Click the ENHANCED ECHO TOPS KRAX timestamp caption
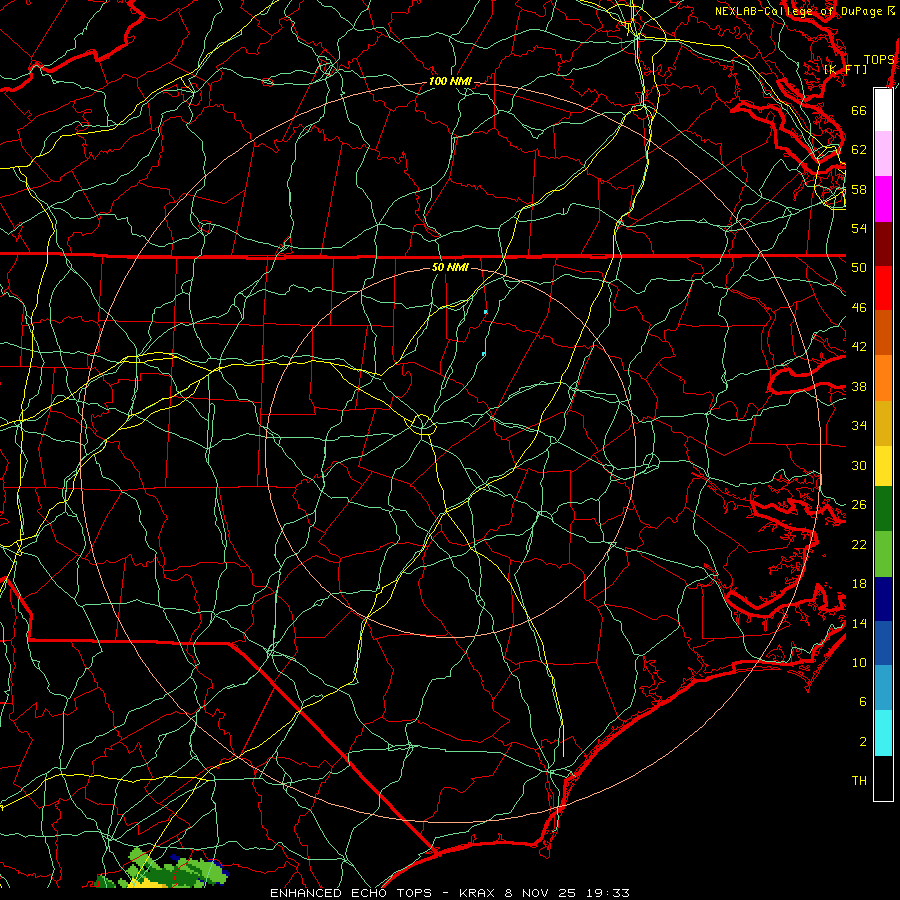The width and height of the screenshot is (900, 900). pos(449,893)
